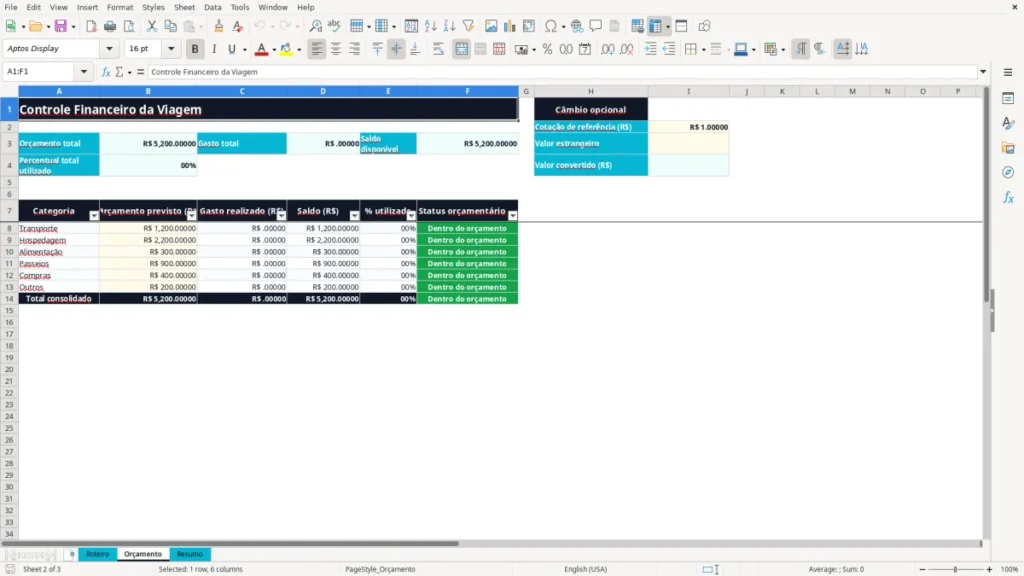
Task: Click the Save document icon
Action: click(x=61, y=26)
